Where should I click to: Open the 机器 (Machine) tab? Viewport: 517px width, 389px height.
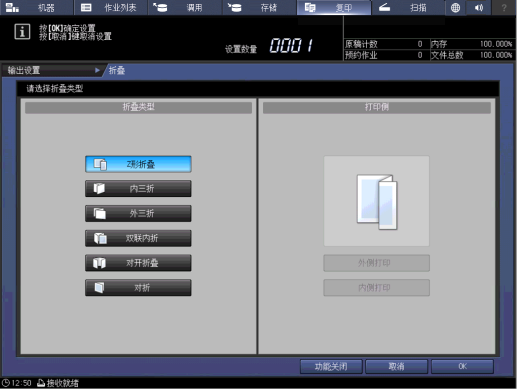37,7
